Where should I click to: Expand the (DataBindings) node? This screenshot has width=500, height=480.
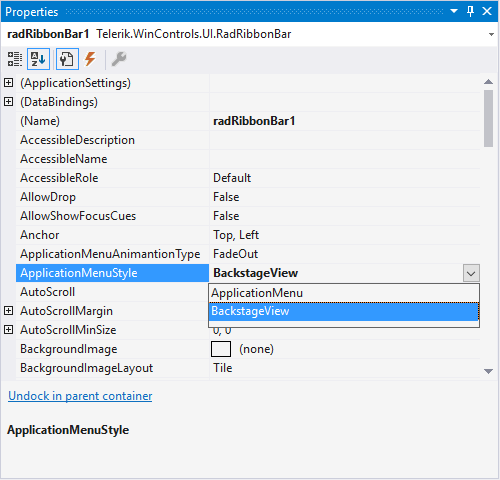pyautogui.click(x=9, y=102)
